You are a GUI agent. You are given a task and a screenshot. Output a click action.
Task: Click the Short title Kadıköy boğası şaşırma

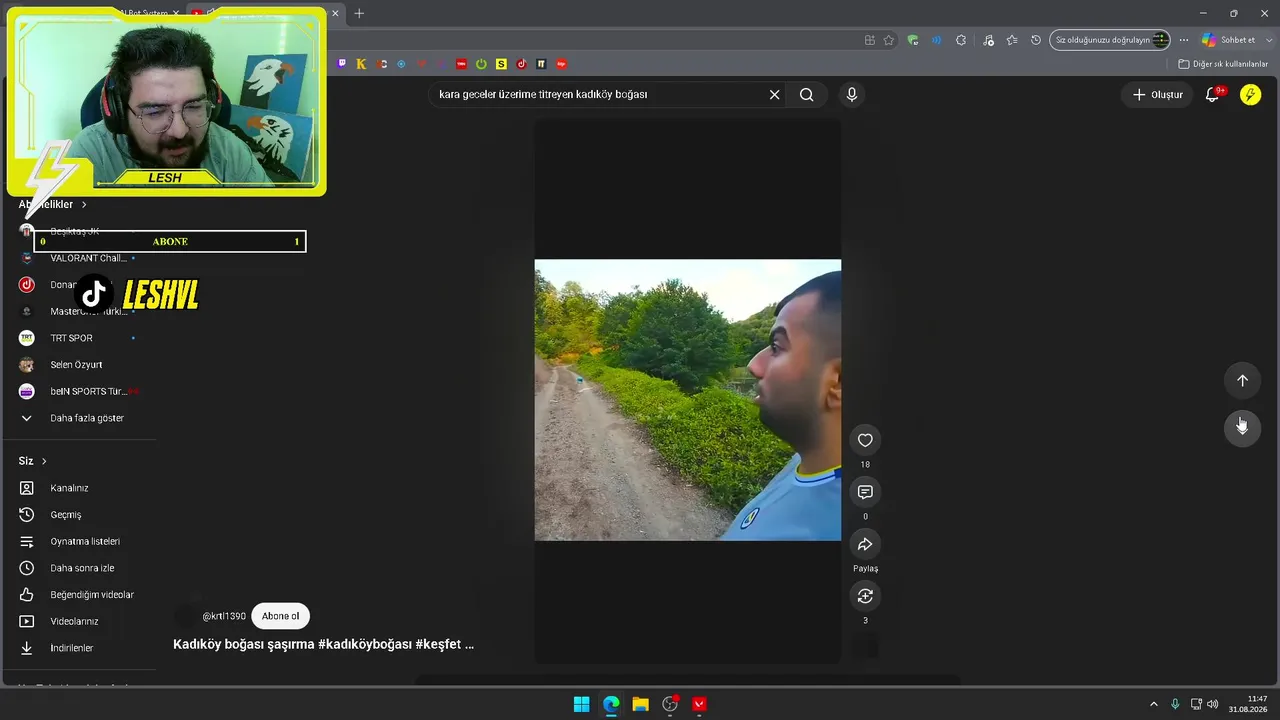click(324, 645)
